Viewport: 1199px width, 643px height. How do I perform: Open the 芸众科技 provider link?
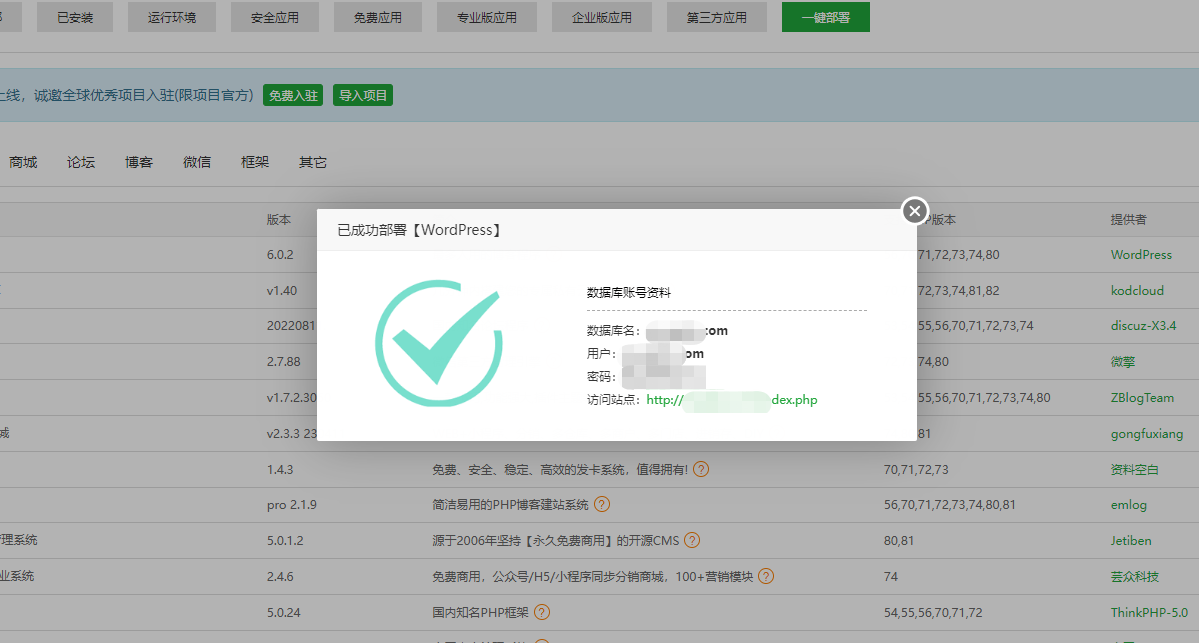pos(1135,576)
